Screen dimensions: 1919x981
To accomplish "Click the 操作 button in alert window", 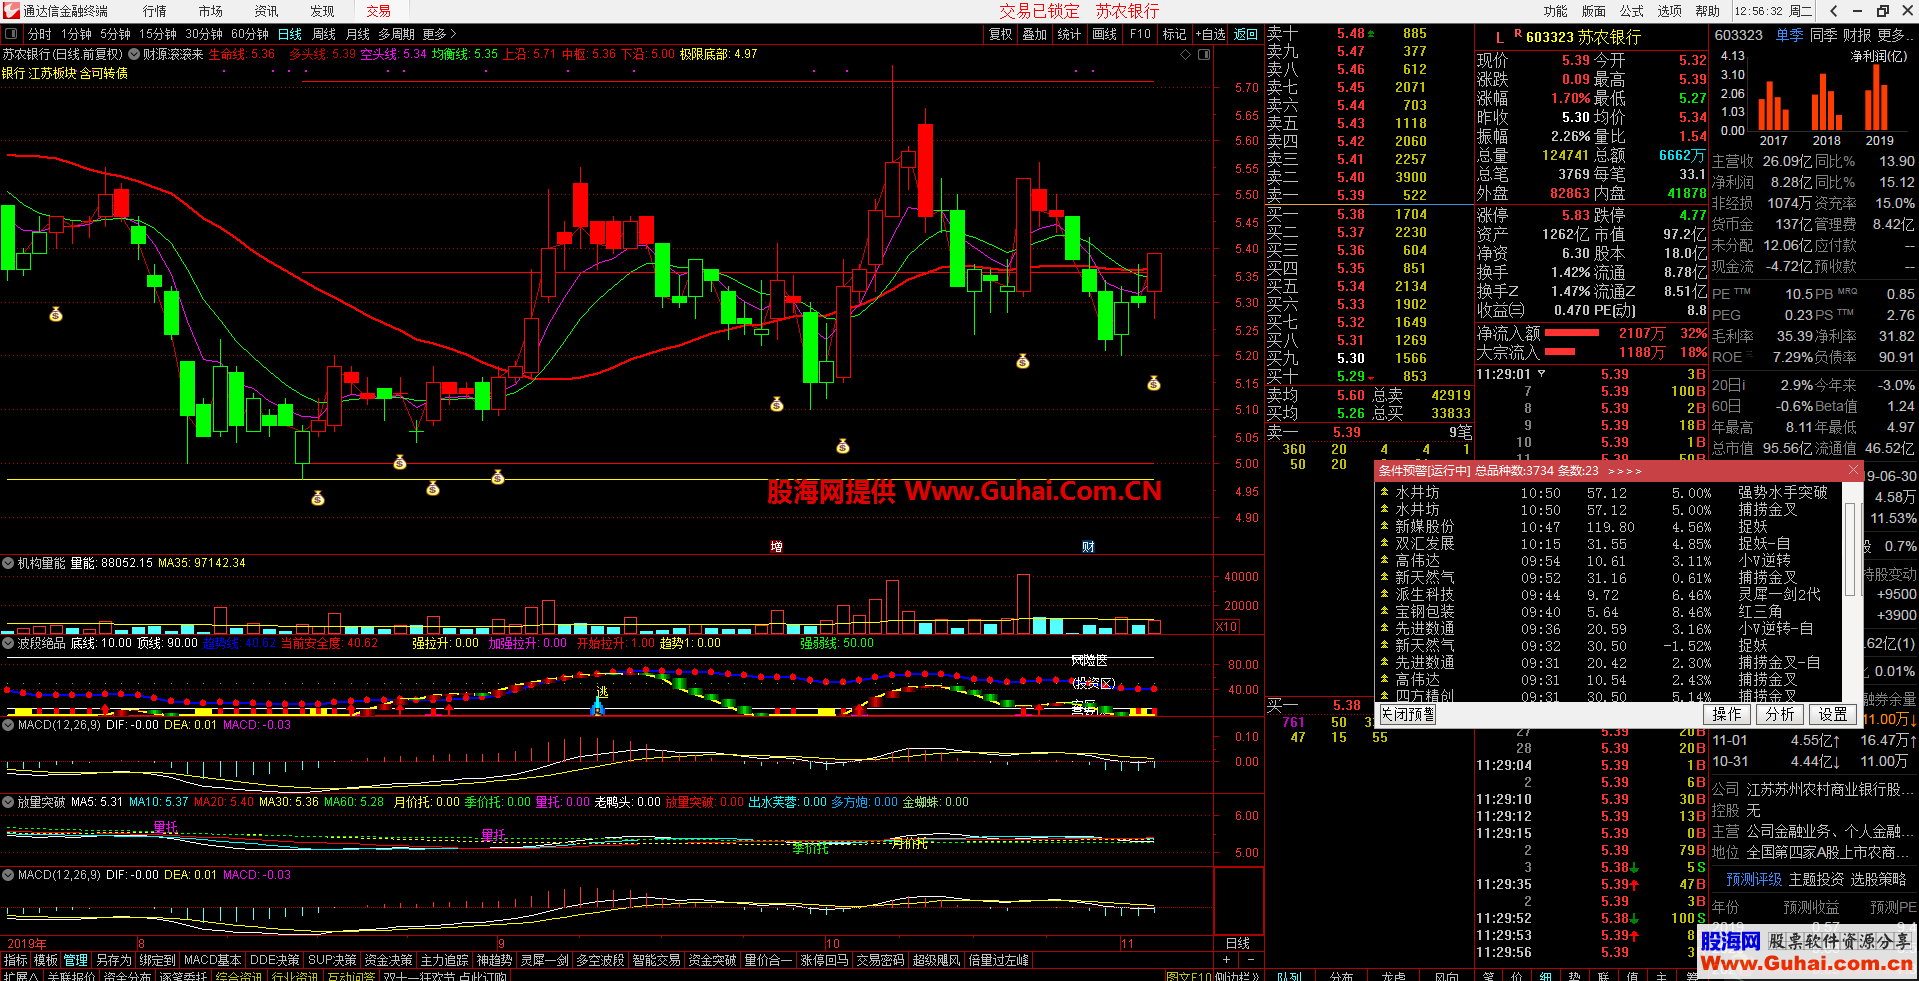I will coord(1726,714).
